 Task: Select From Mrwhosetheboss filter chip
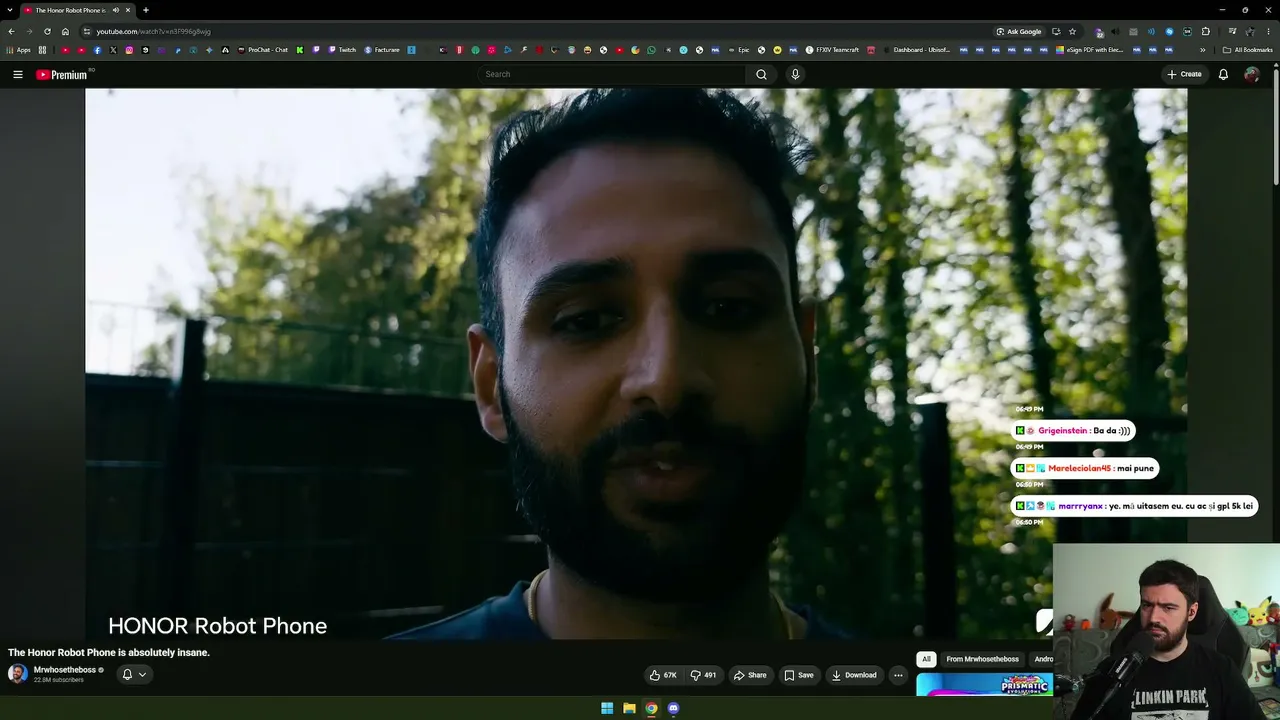pyautogui.click(x=982, y=659)
